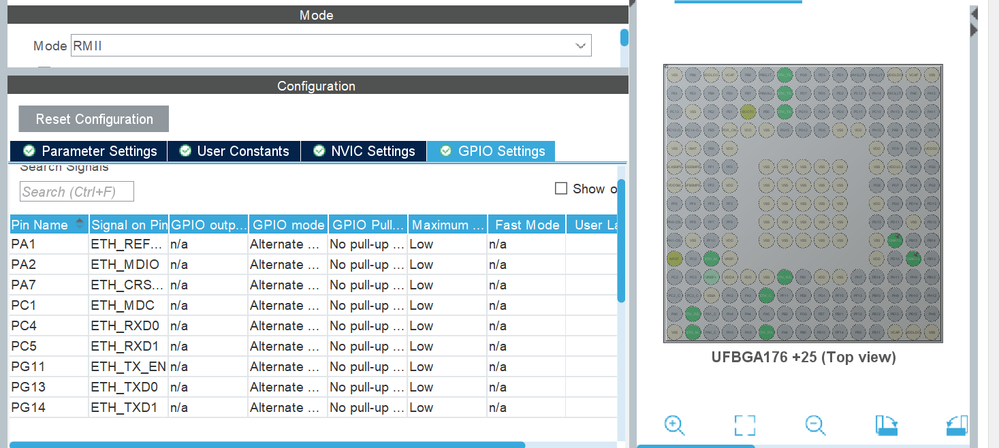This screenshot has width=999, height=448.
Task: Click the ETH_TXD1 signal cell
Action: (x=129, y=407)
